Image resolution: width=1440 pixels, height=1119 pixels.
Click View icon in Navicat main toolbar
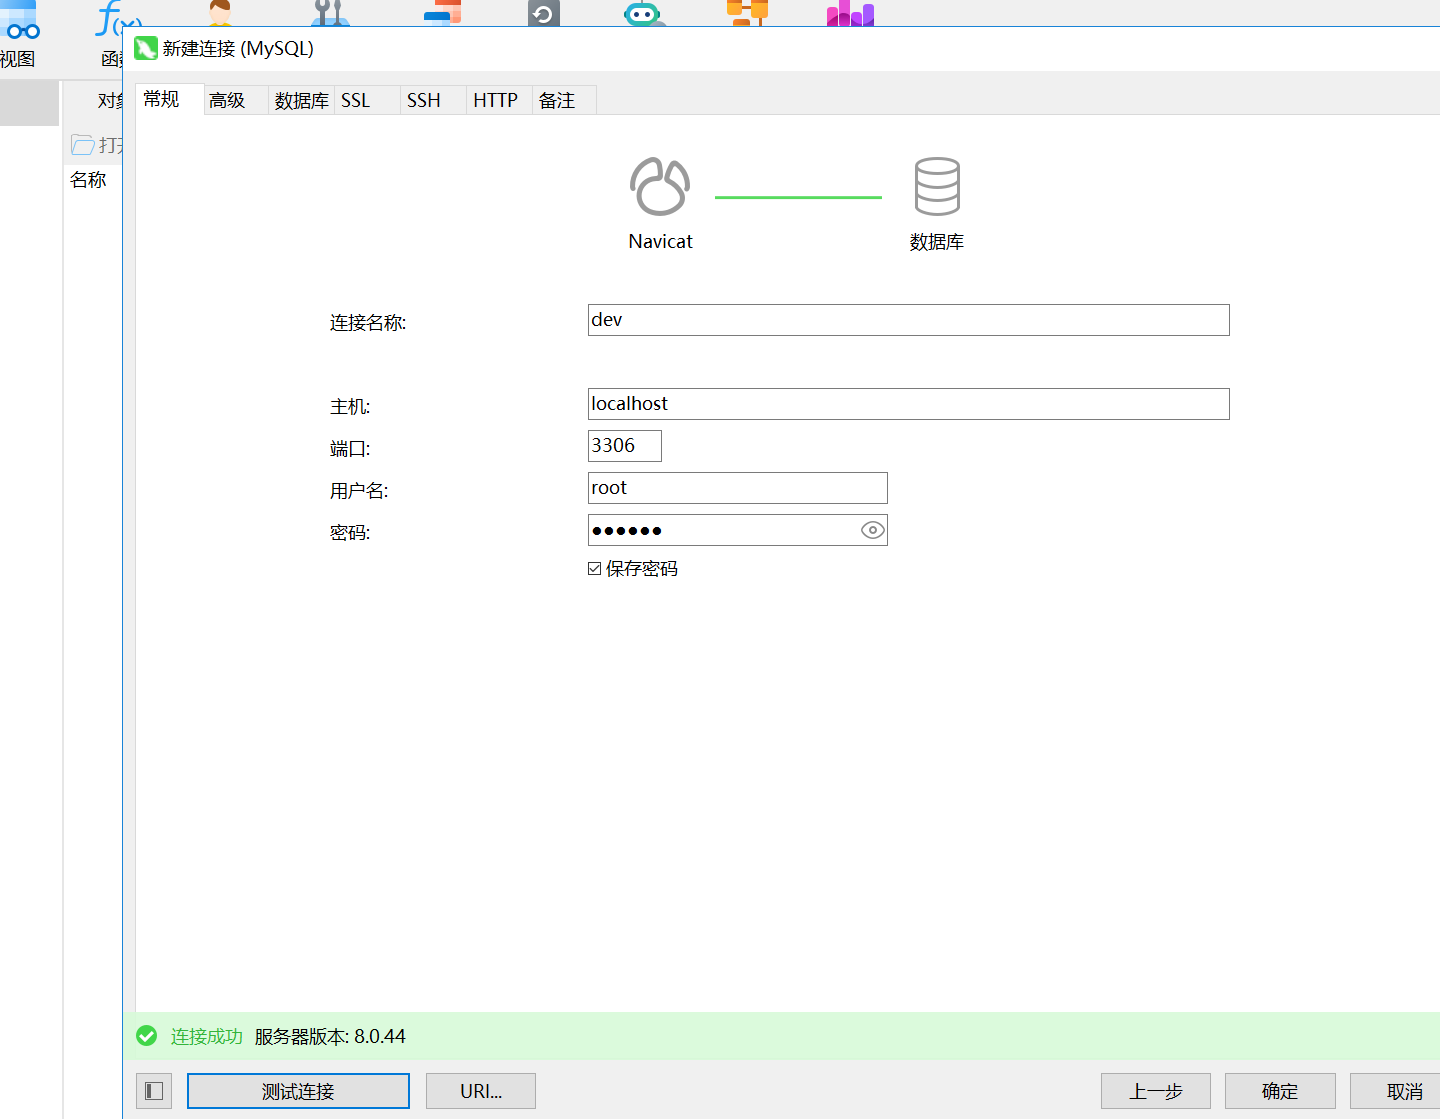tap(20, 20)
